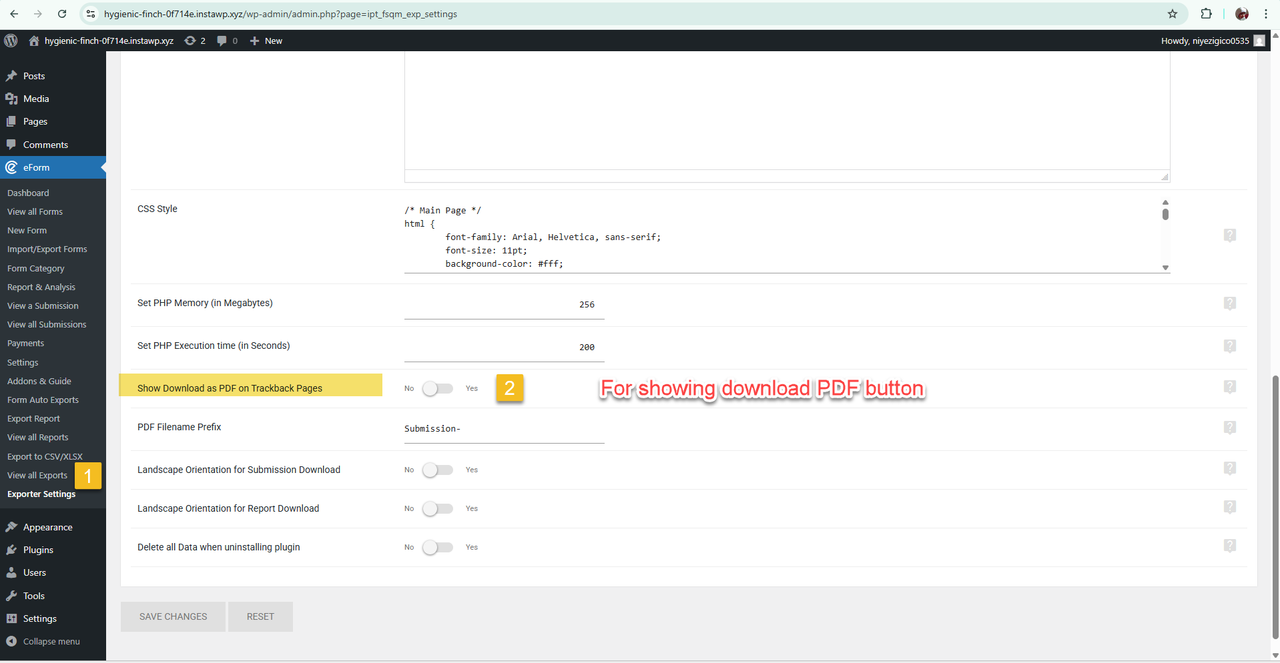Open Addons & Guide

click(x=39, y=381)
